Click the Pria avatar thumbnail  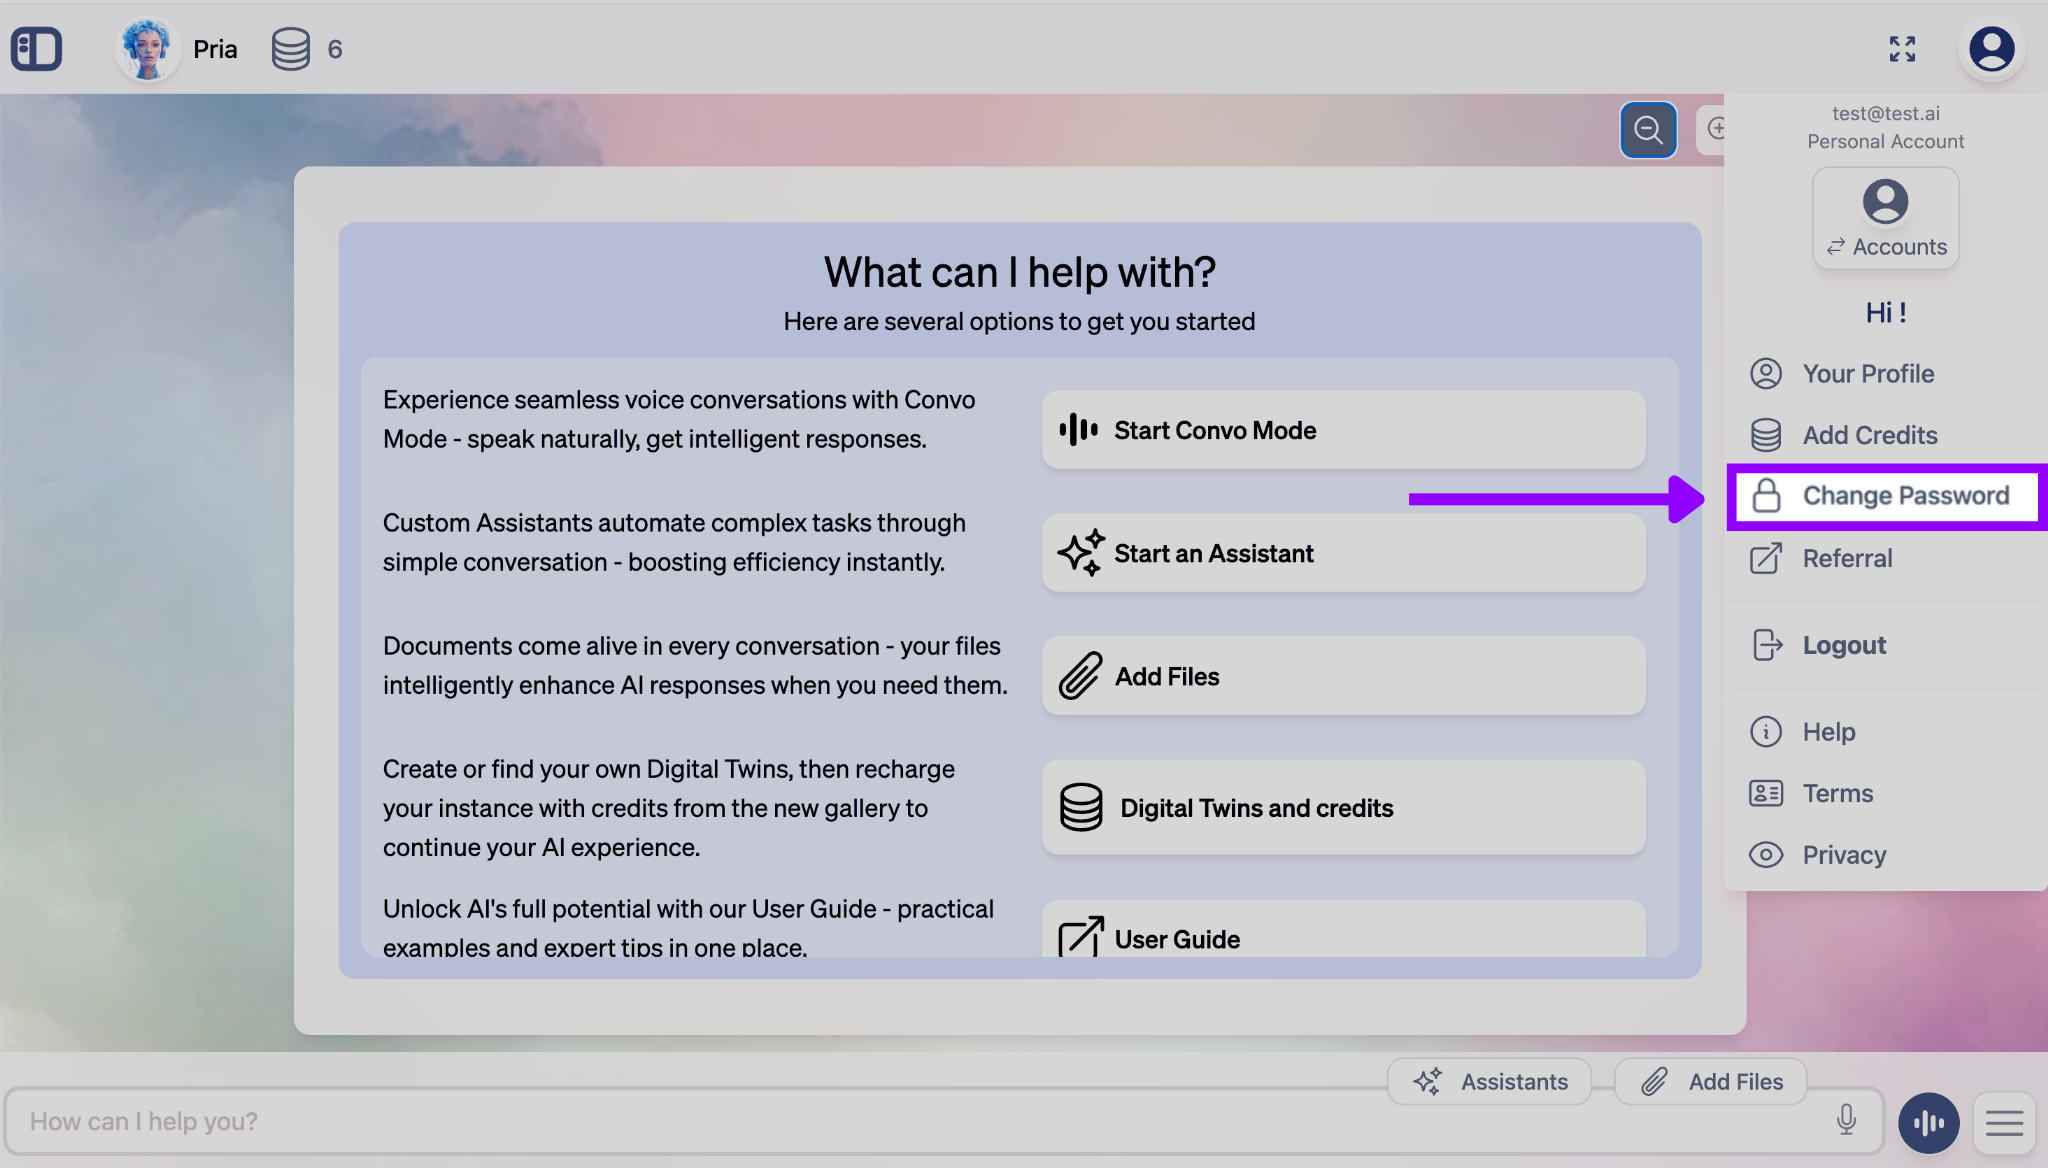(x=146, y=49)
